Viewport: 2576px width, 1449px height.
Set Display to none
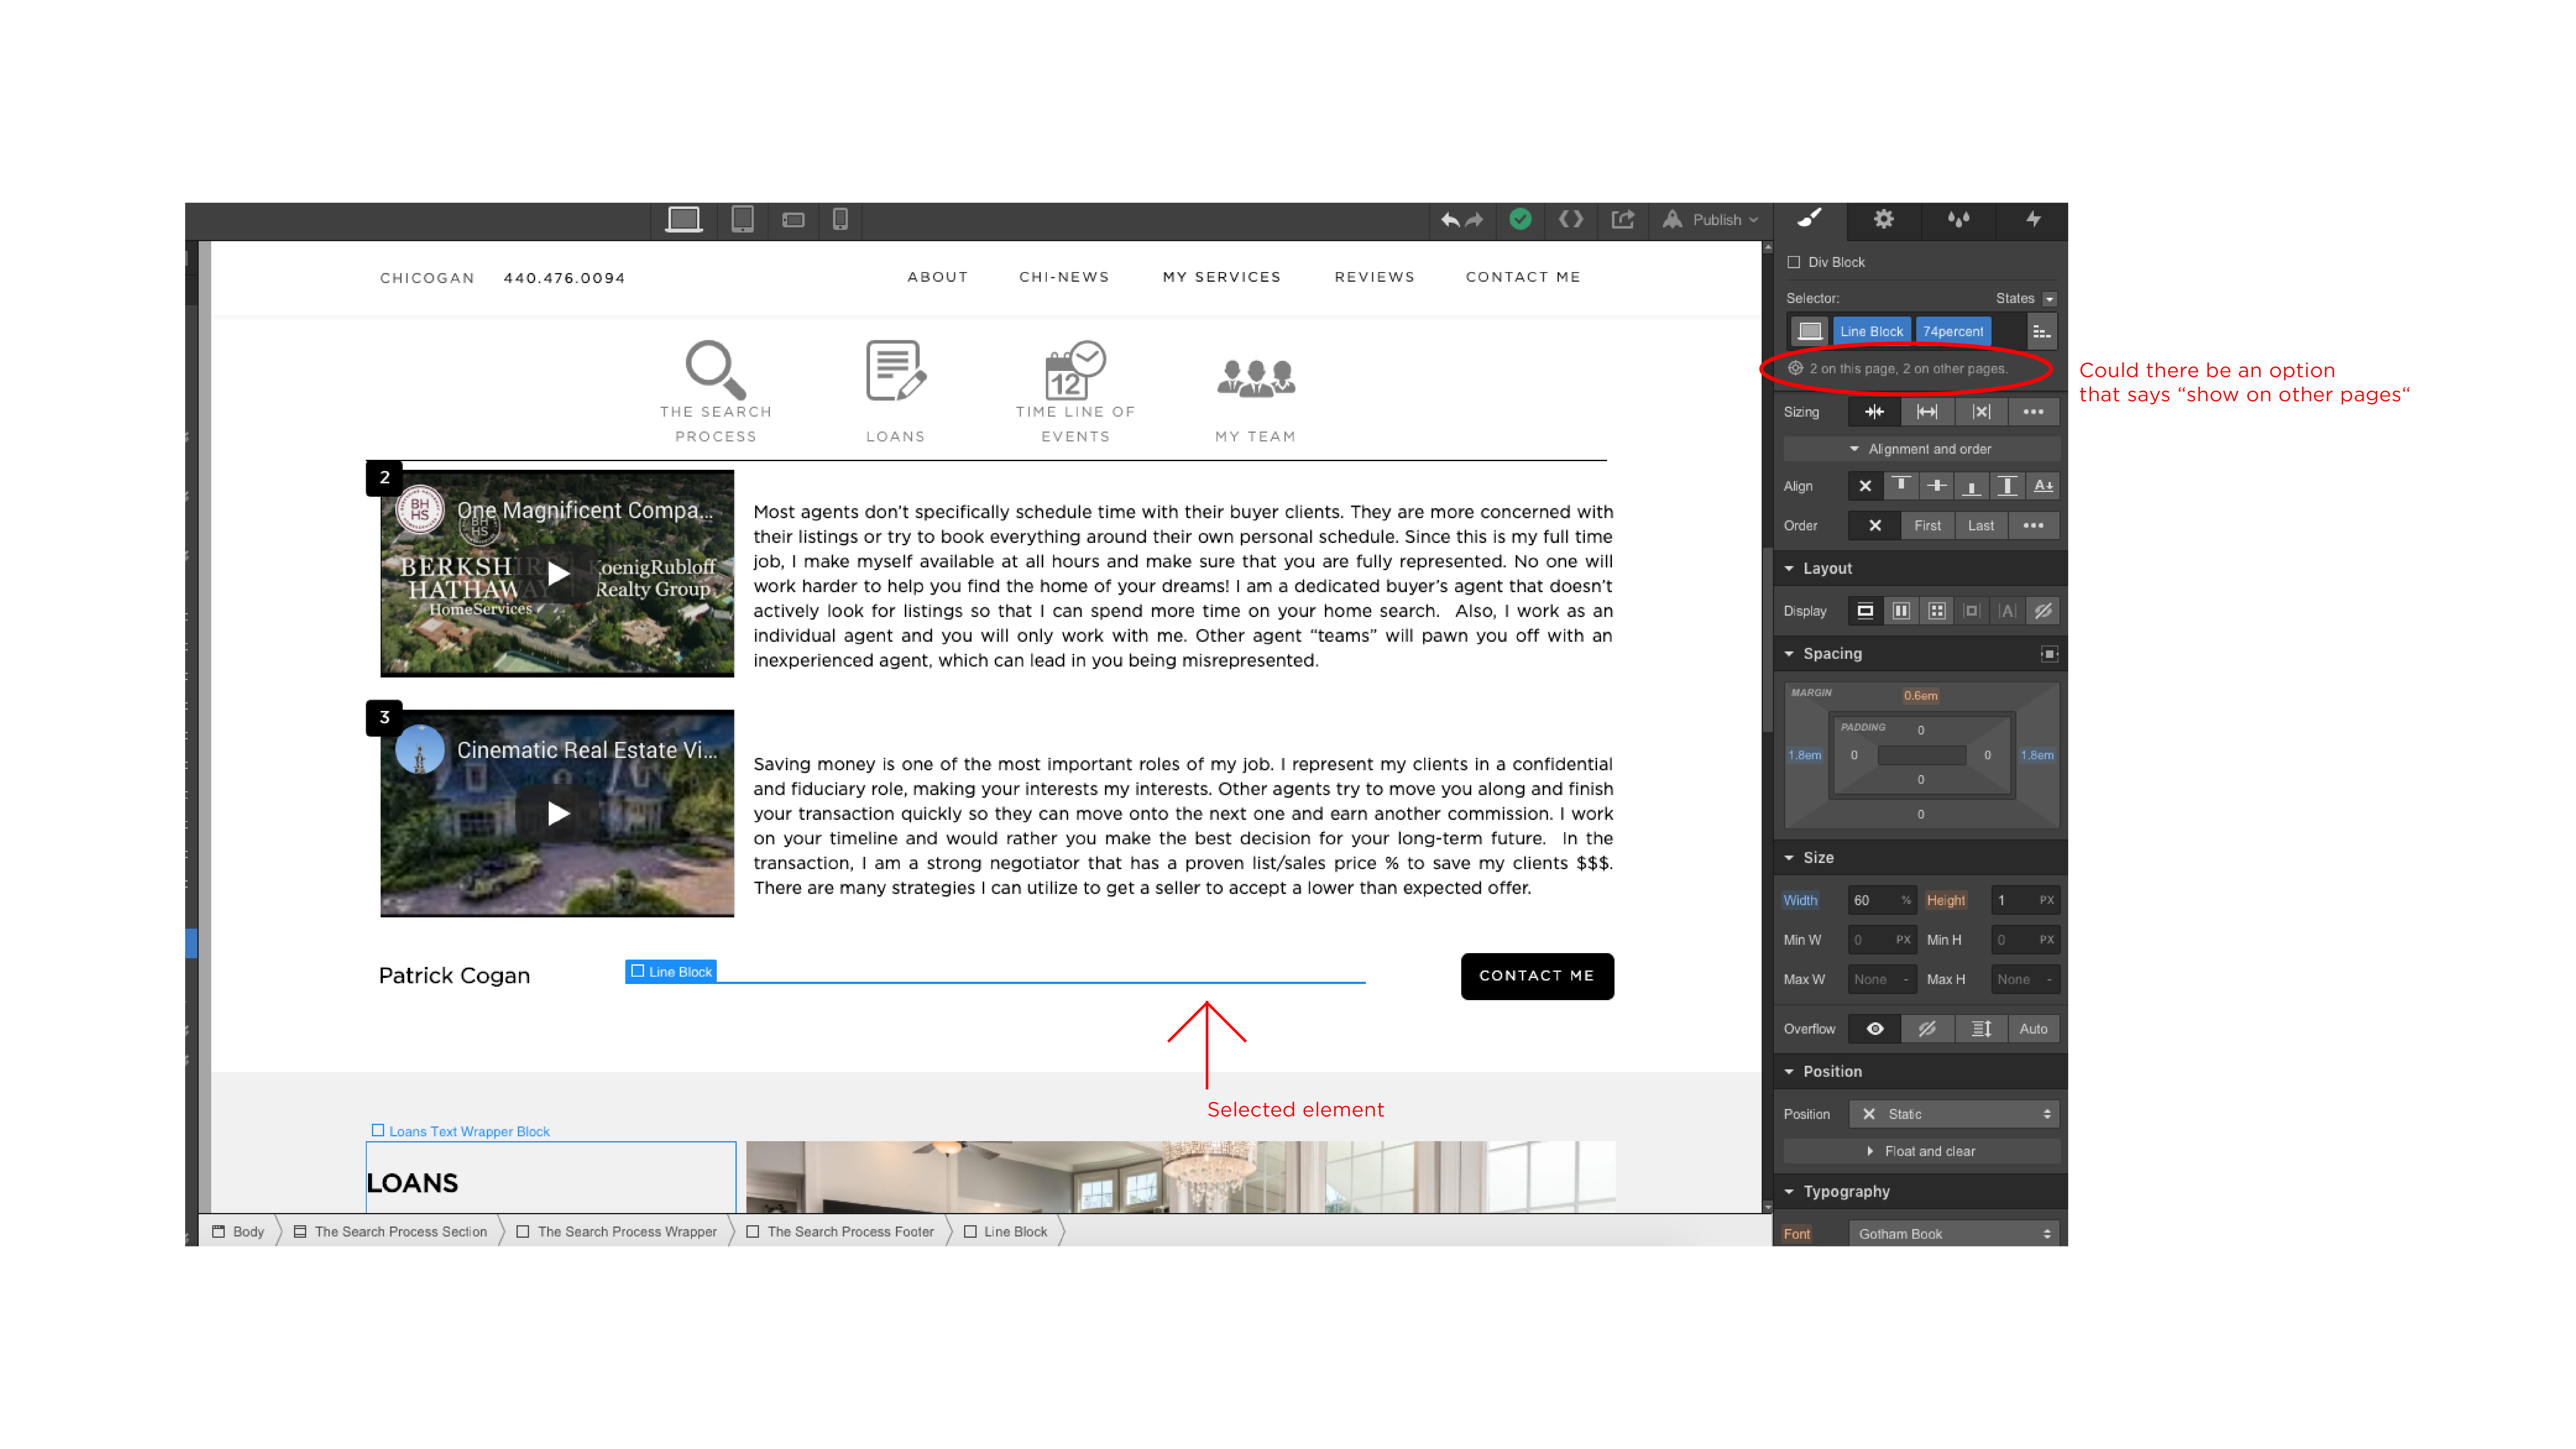coord(2043,611)
